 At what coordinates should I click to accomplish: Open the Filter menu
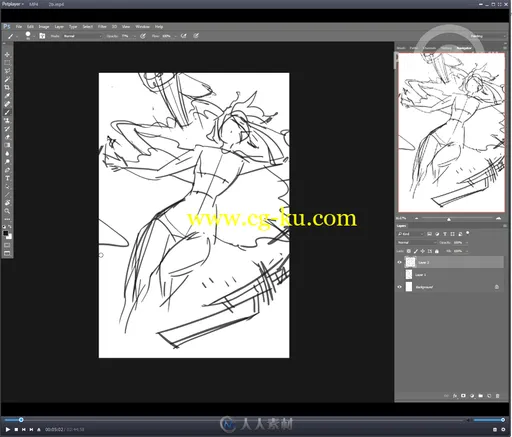102,27
